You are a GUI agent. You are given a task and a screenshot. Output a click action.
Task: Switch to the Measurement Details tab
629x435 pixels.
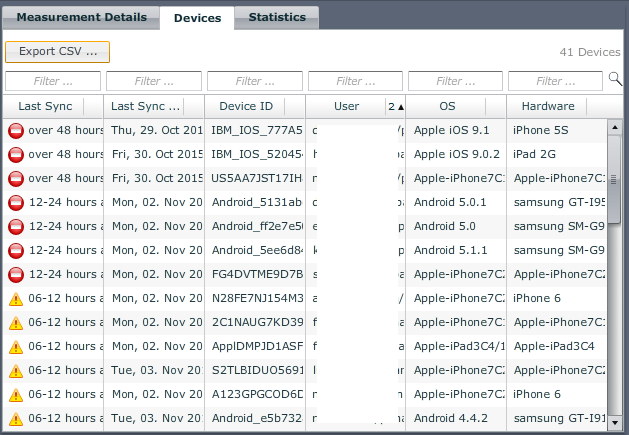point(82,17)
